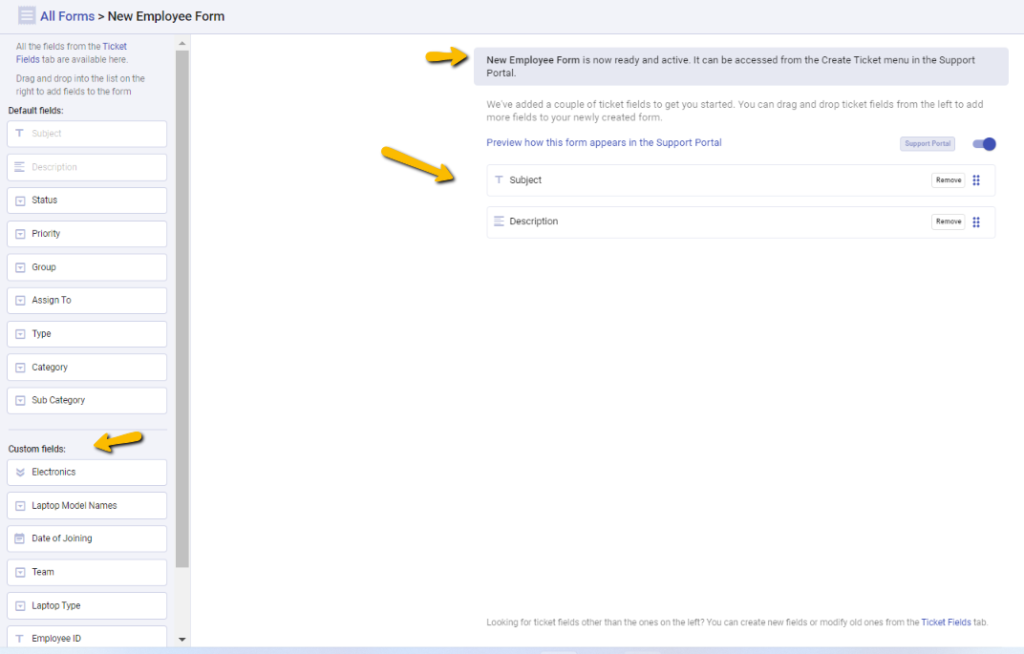This screenshot has height=654, width=1024.
Task: Remove the Subject field from the form
Action: point(947,180)
